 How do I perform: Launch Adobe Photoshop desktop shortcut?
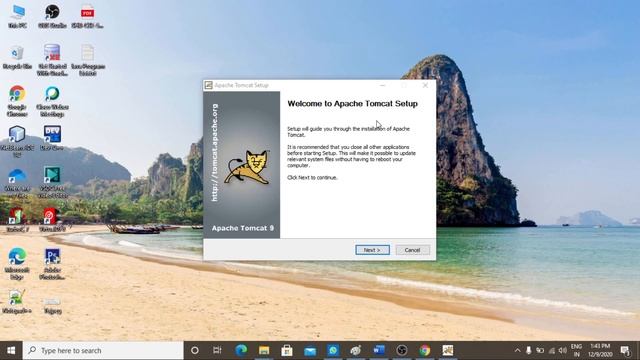click(x=52, y=264)
